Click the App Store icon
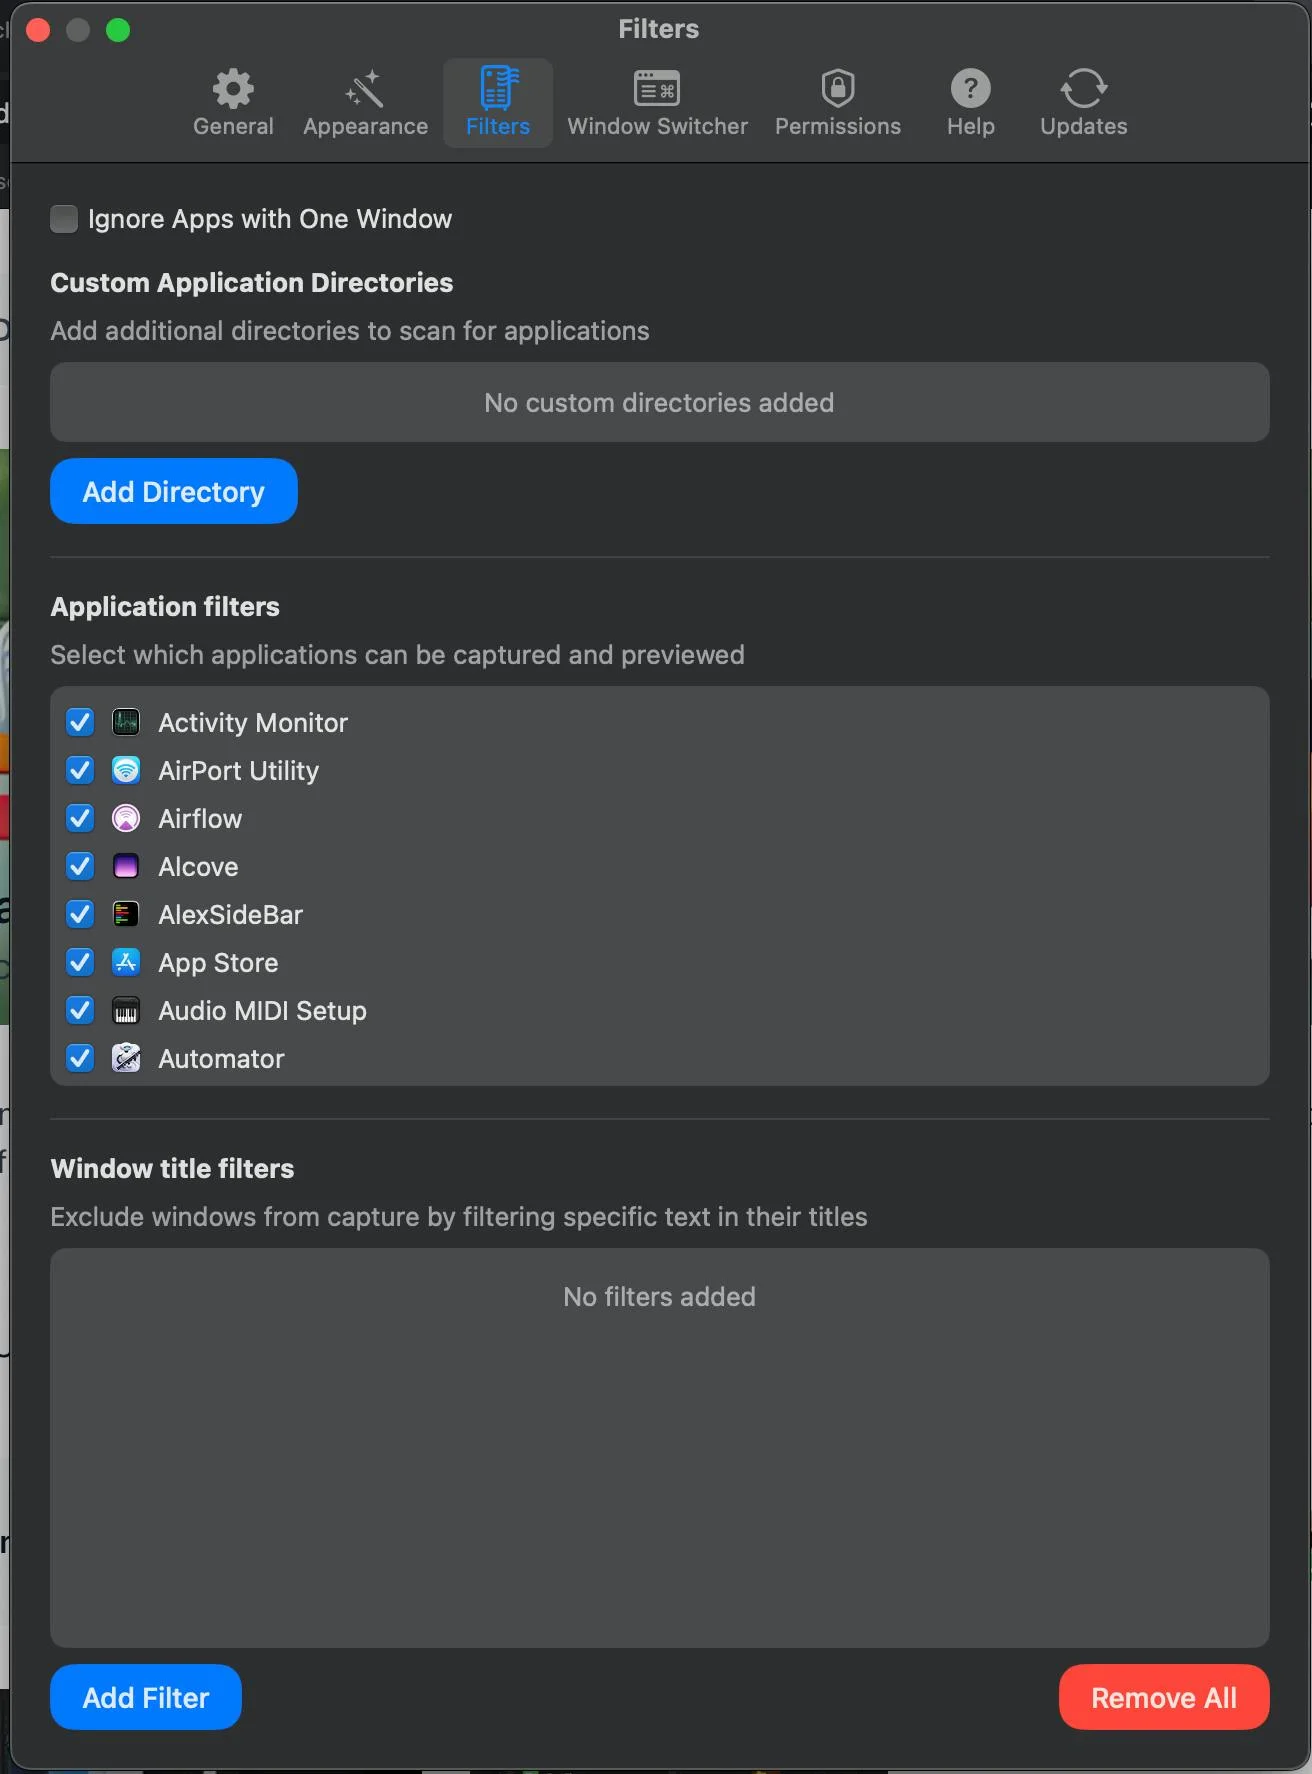The height and width of the screenshot is (1774, 1312). pos(126,962)
